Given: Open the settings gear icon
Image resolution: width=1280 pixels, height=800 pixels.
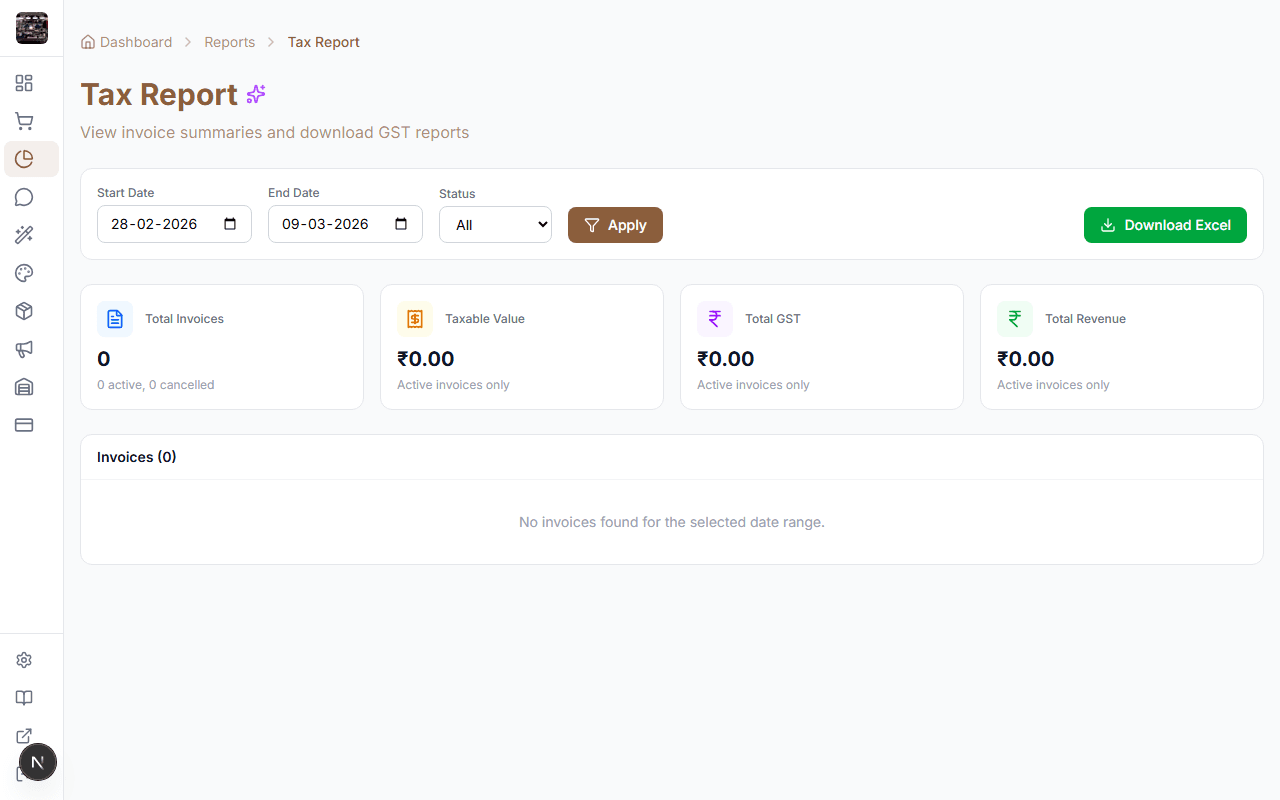Looking at the screenshot, I should tap(24, 660).
